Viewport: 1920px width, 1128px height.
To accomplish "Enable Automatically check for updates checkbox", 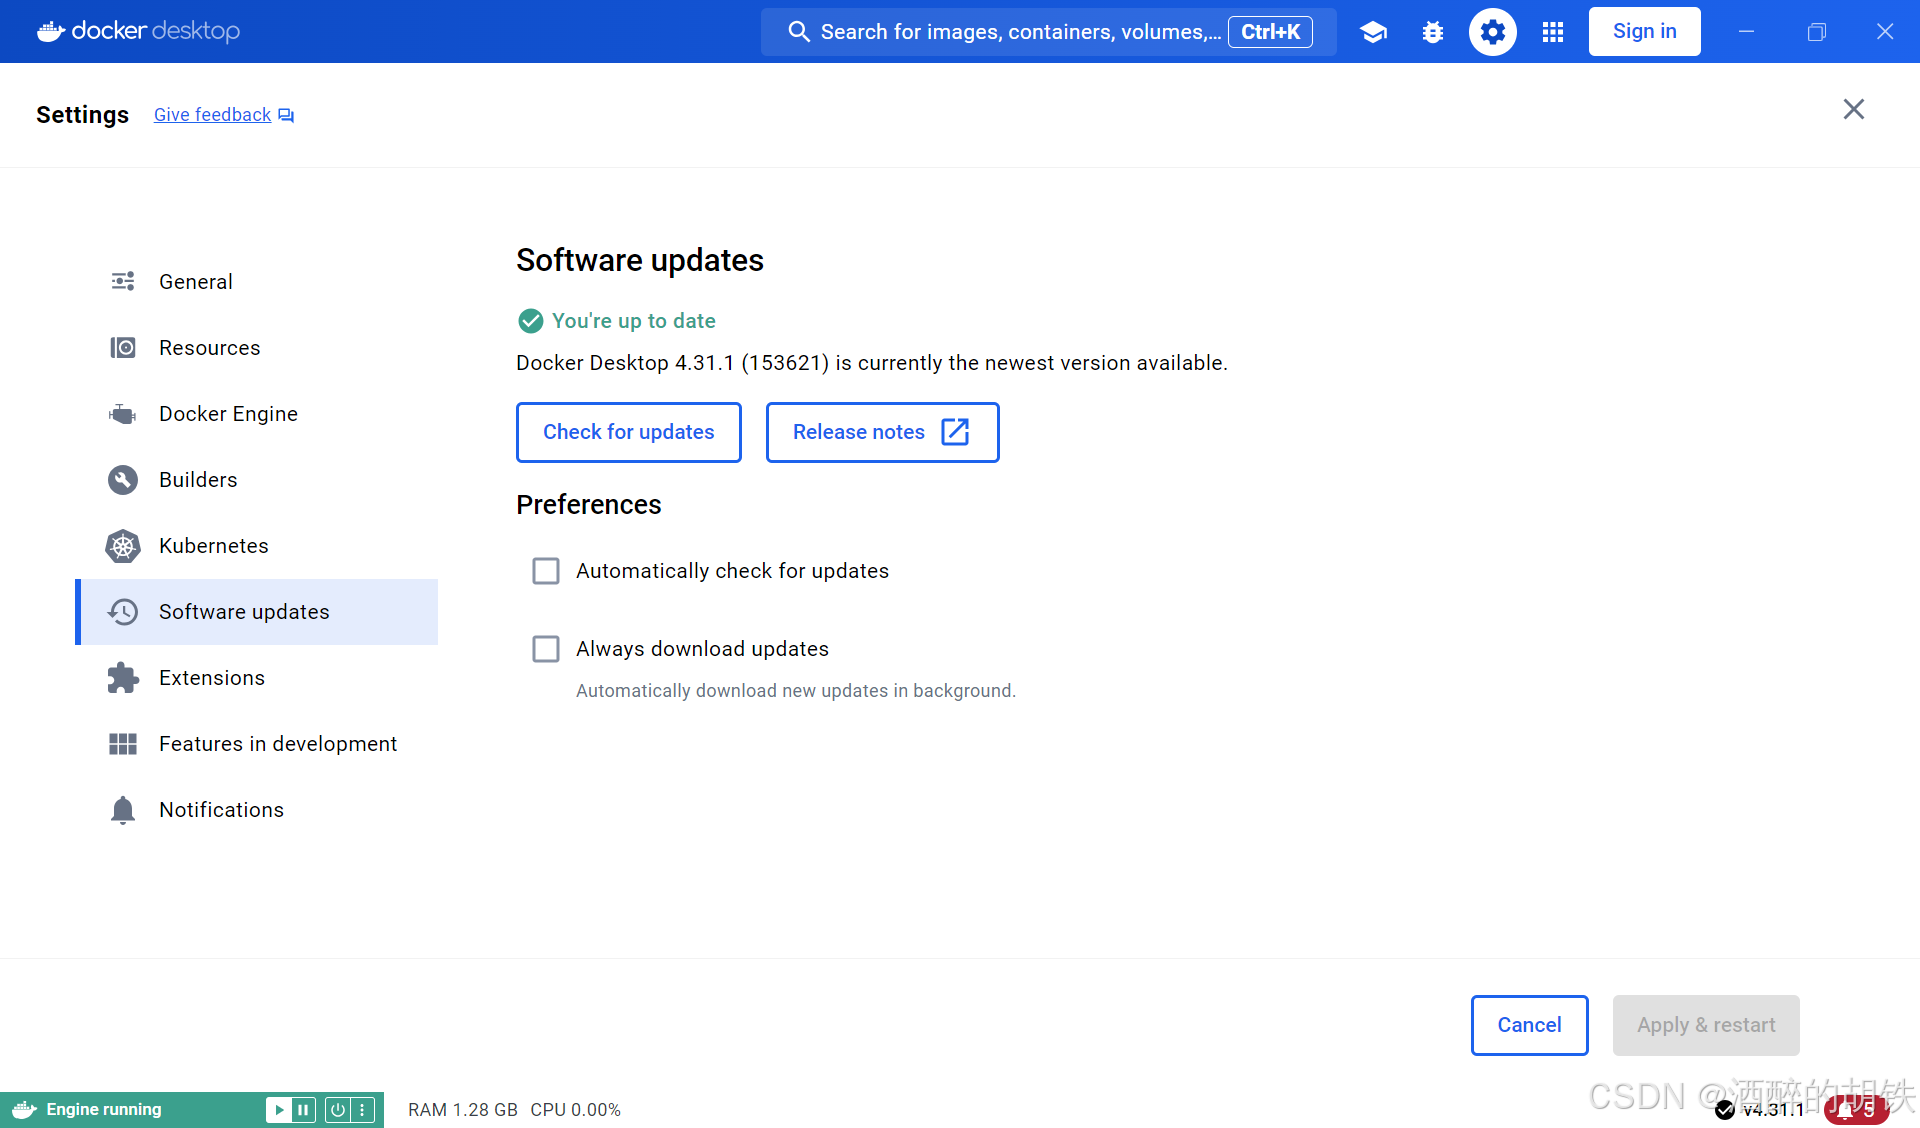I will click(546, 571).
